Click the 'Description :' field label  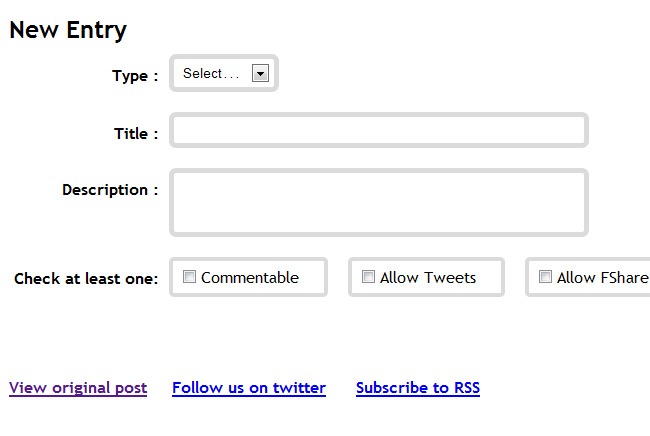[x=110, y=190]
